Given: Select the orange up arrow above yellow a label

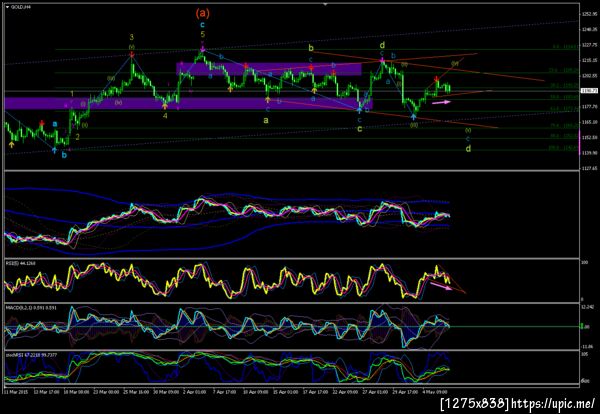Looking at the screenshot, I should [268, 100].
